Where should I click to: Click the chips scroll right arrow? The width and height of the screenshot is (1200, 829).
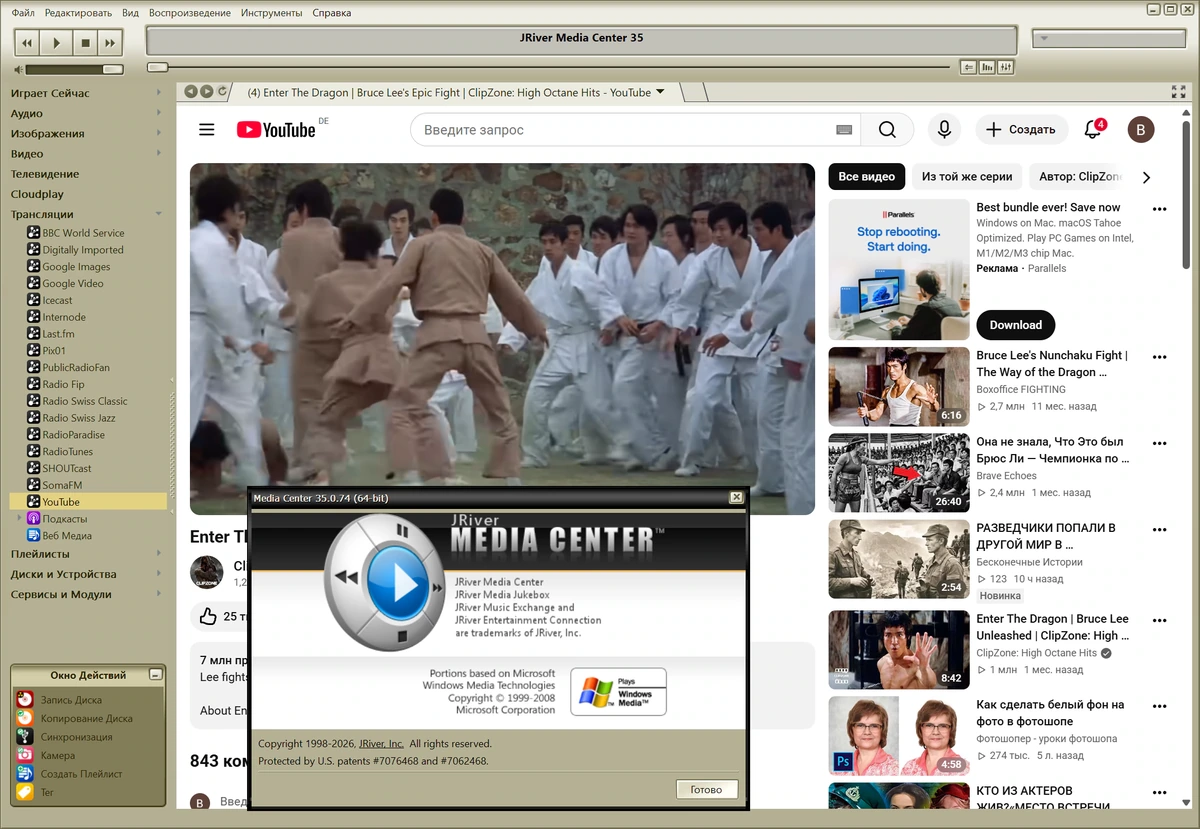[x=1146, y=177]
